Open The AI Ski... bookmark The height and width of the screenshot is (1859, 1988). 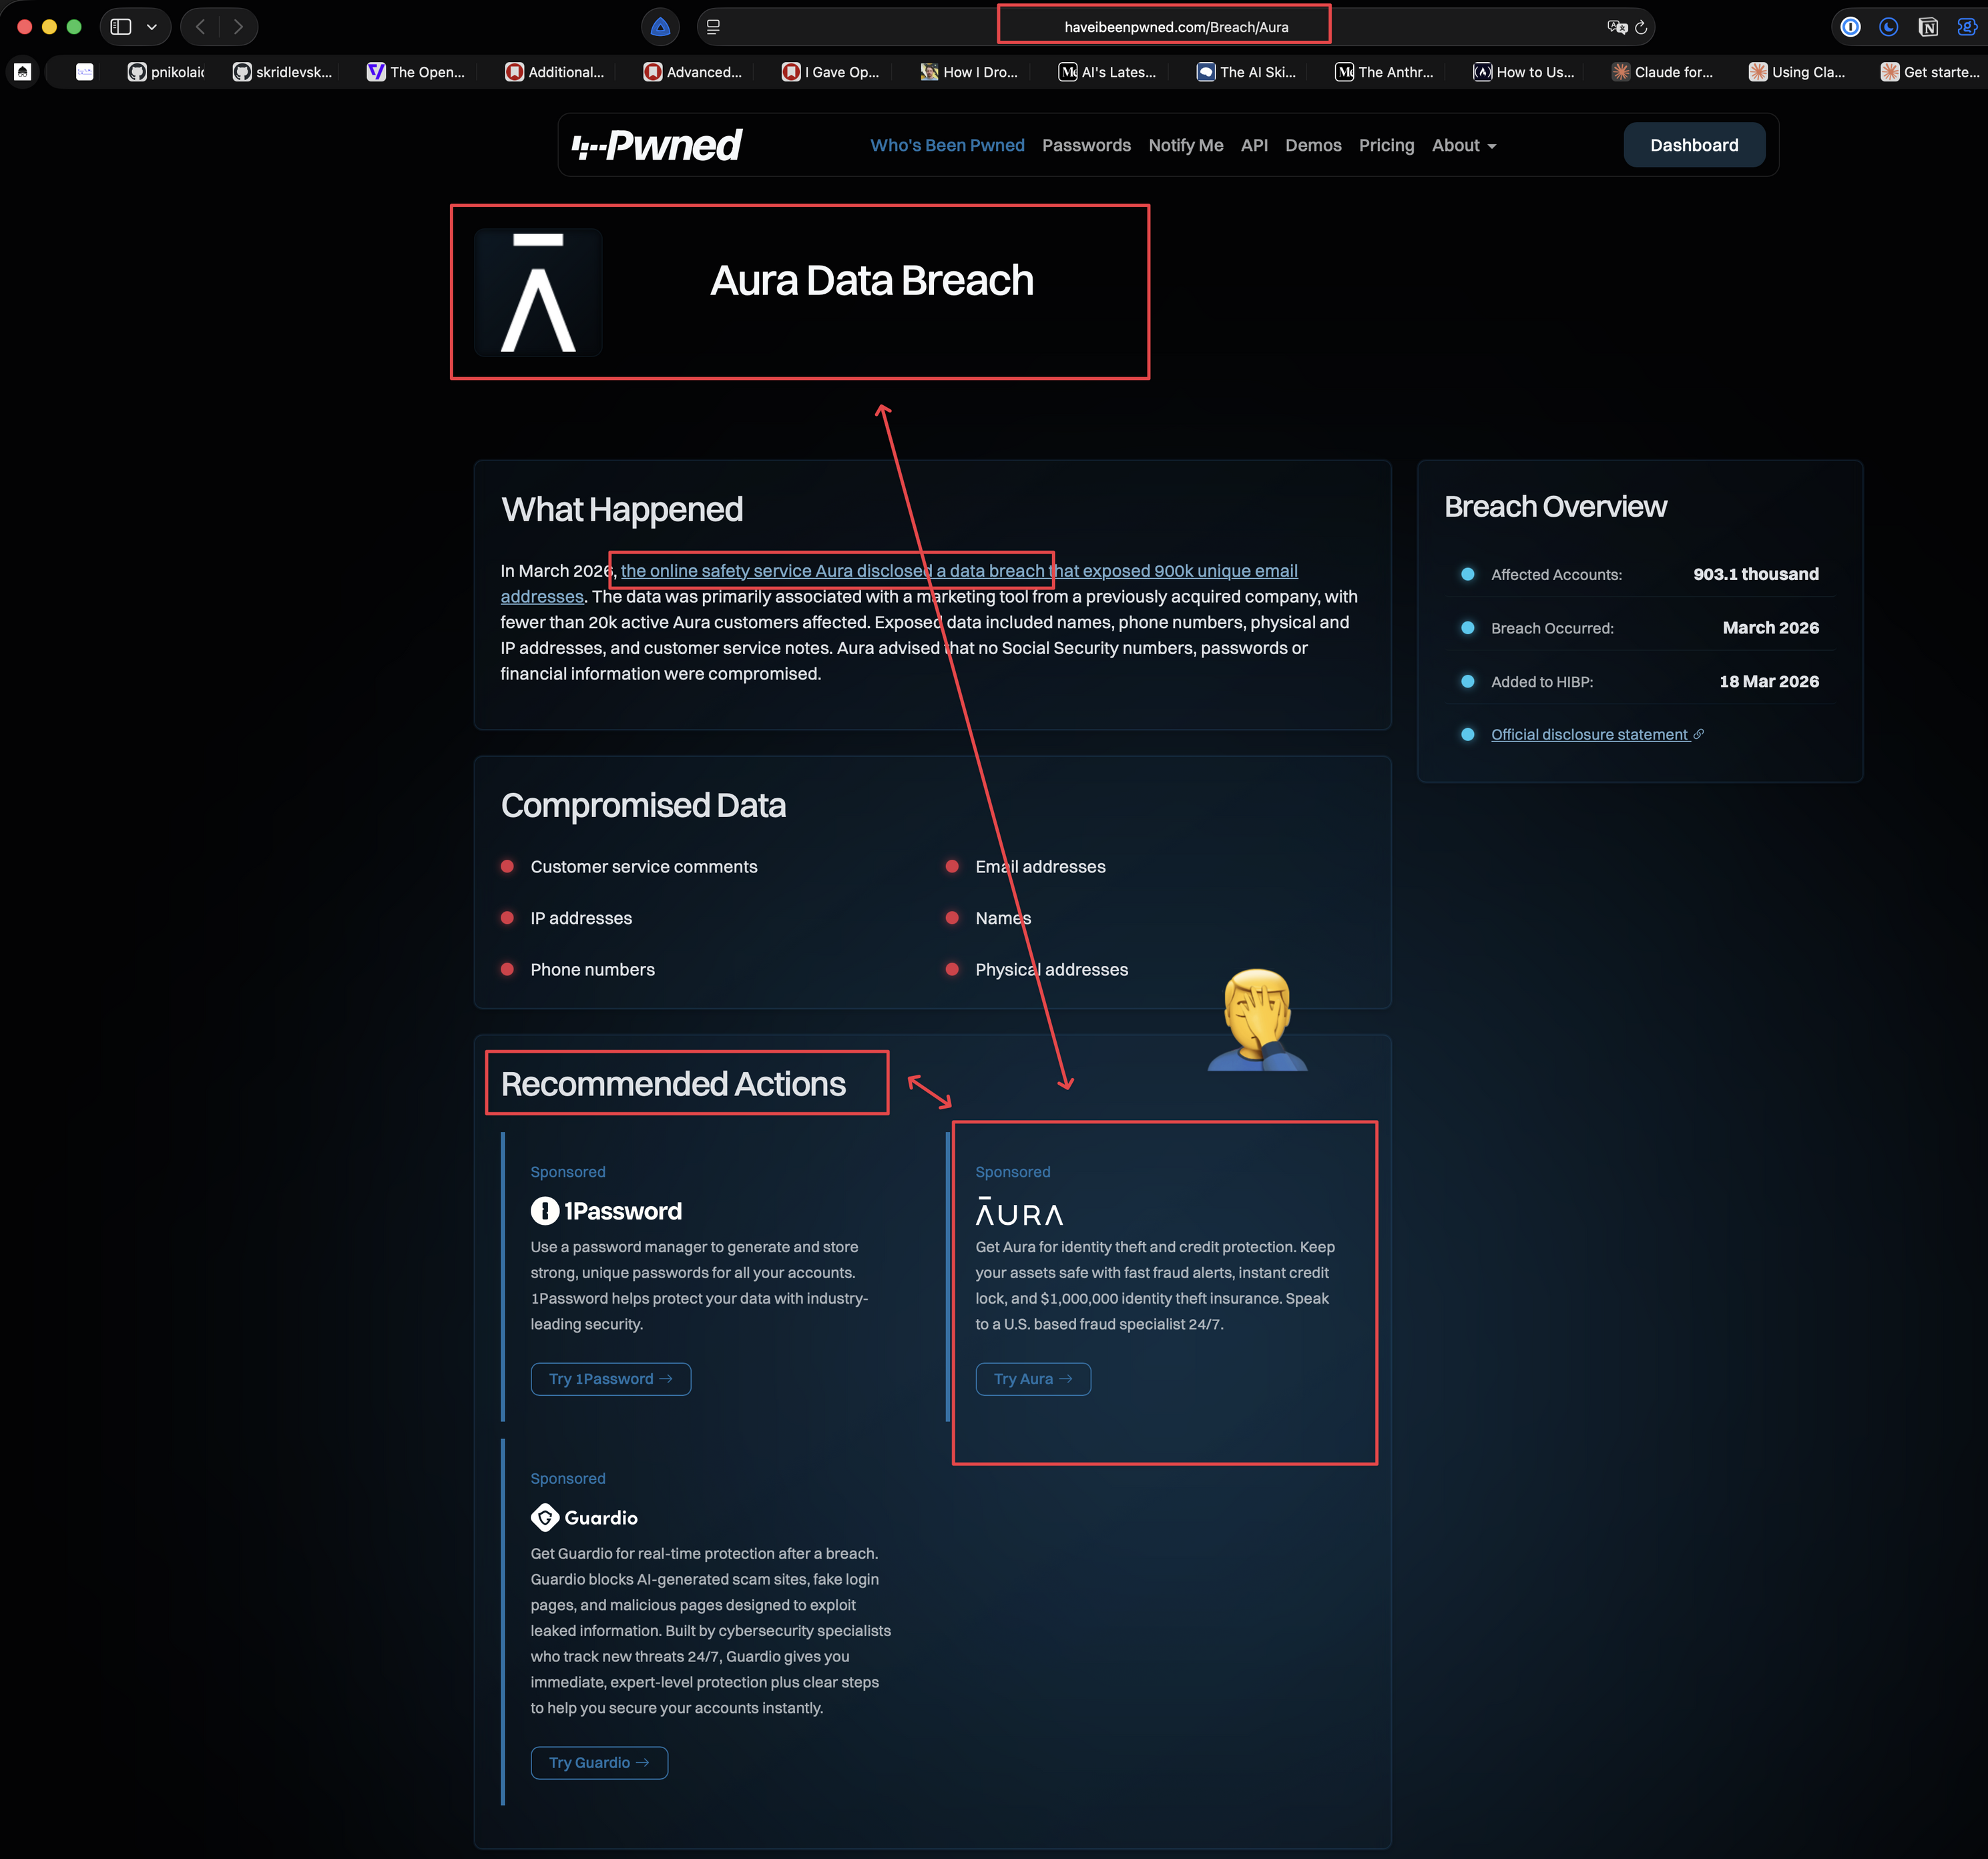1246,72
